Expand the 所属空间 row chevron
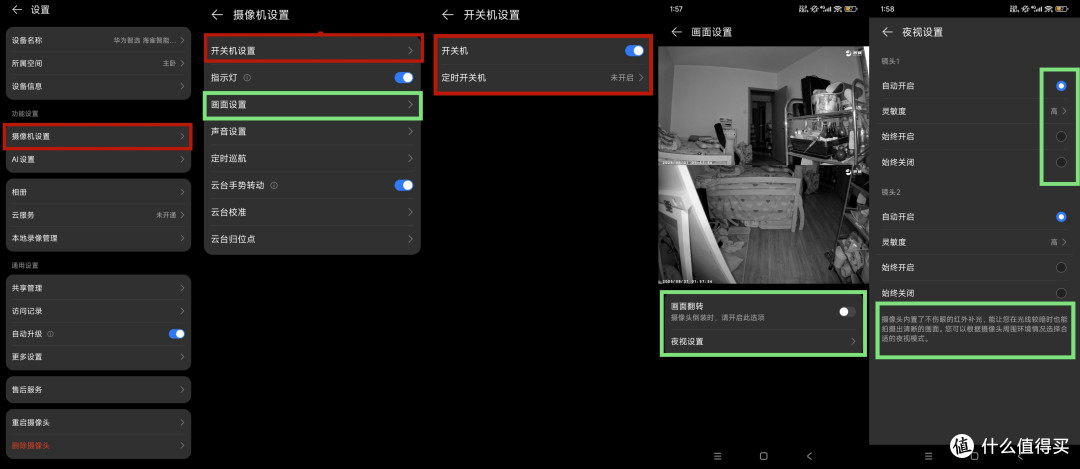 (182, 63)
